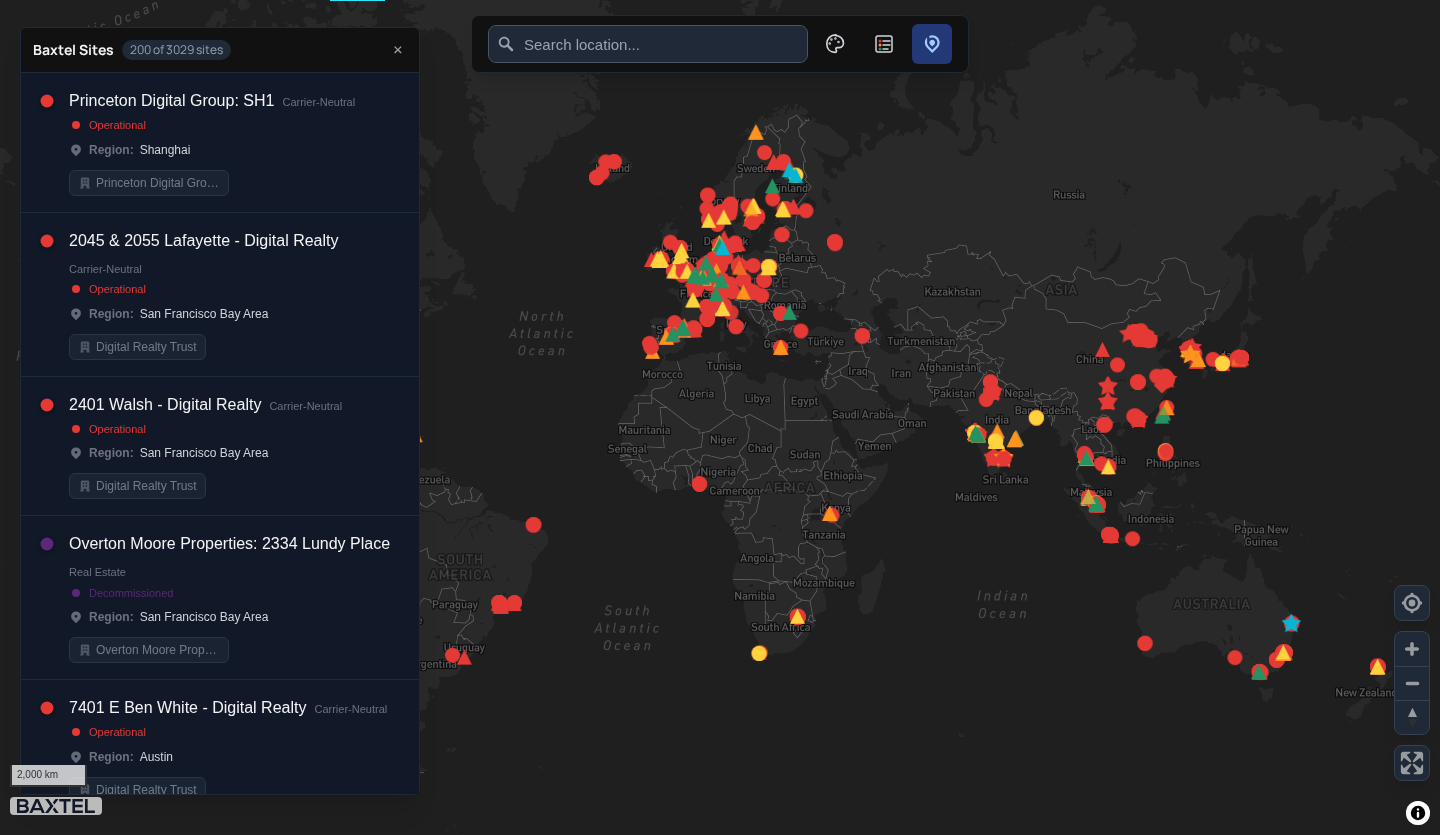Click the map search magnifier icon
The height and width of the screenshot is (835, 1440).
(506, 44)
